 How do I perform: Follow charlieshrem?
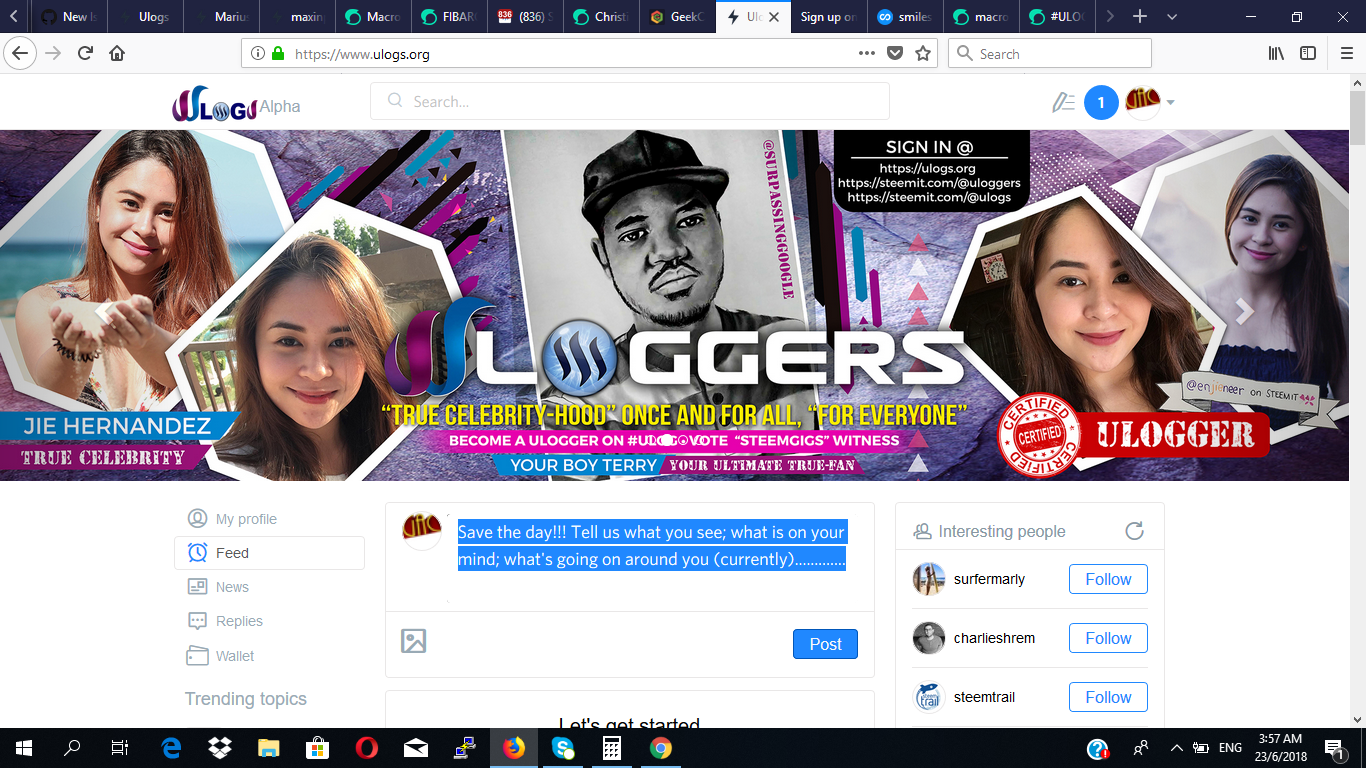[x=1108, y=638]
